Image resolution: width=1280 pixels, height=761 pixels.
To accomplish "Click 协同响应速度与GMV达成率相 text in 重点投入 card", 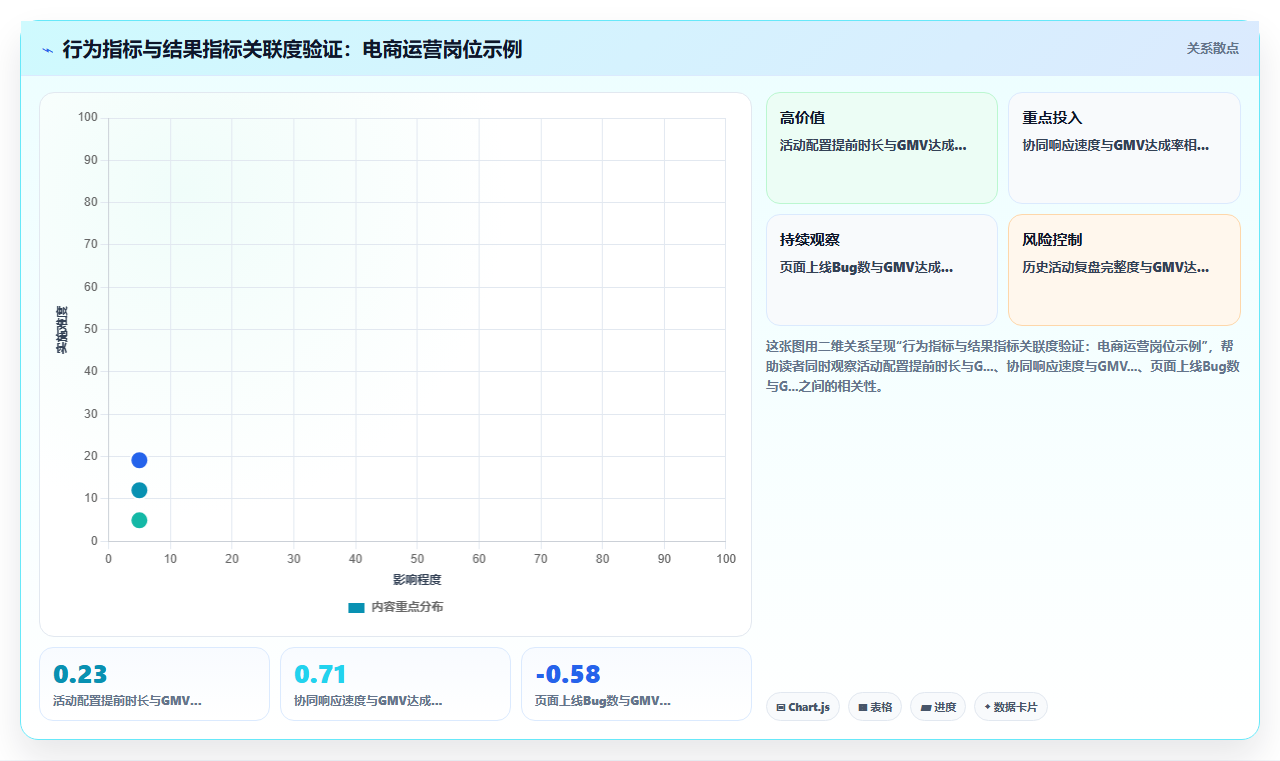I will point(1115,145).
